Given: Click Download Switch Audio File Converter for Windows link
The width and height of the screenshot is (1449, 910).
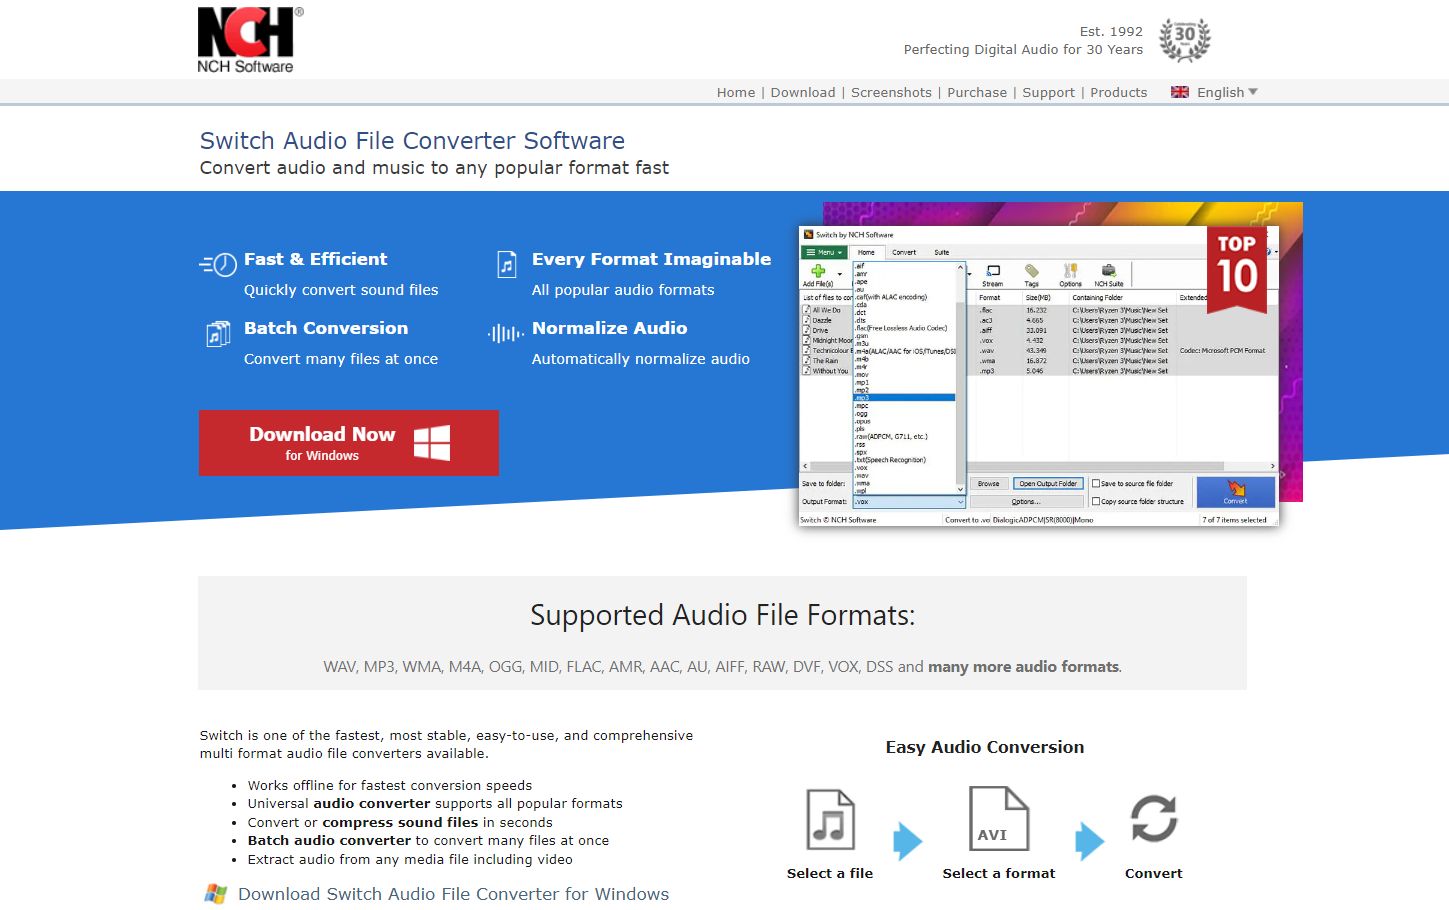Looking at the screenshot, I should 453,894.
